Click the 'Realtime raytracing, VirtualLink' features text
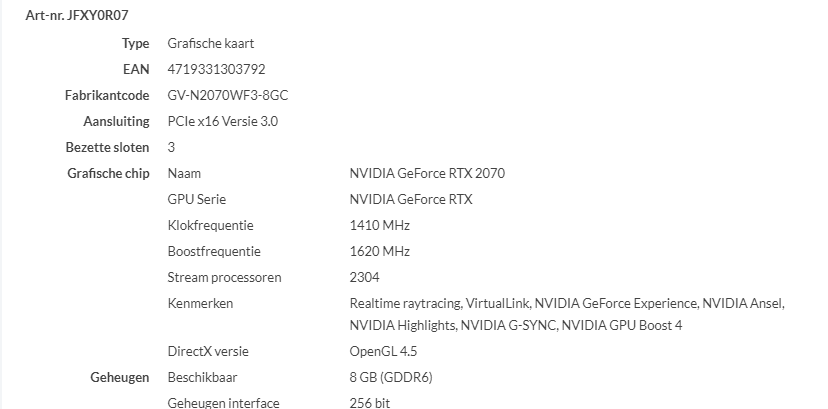This screenshot has width=828, height=409. [x=440, y=303]
